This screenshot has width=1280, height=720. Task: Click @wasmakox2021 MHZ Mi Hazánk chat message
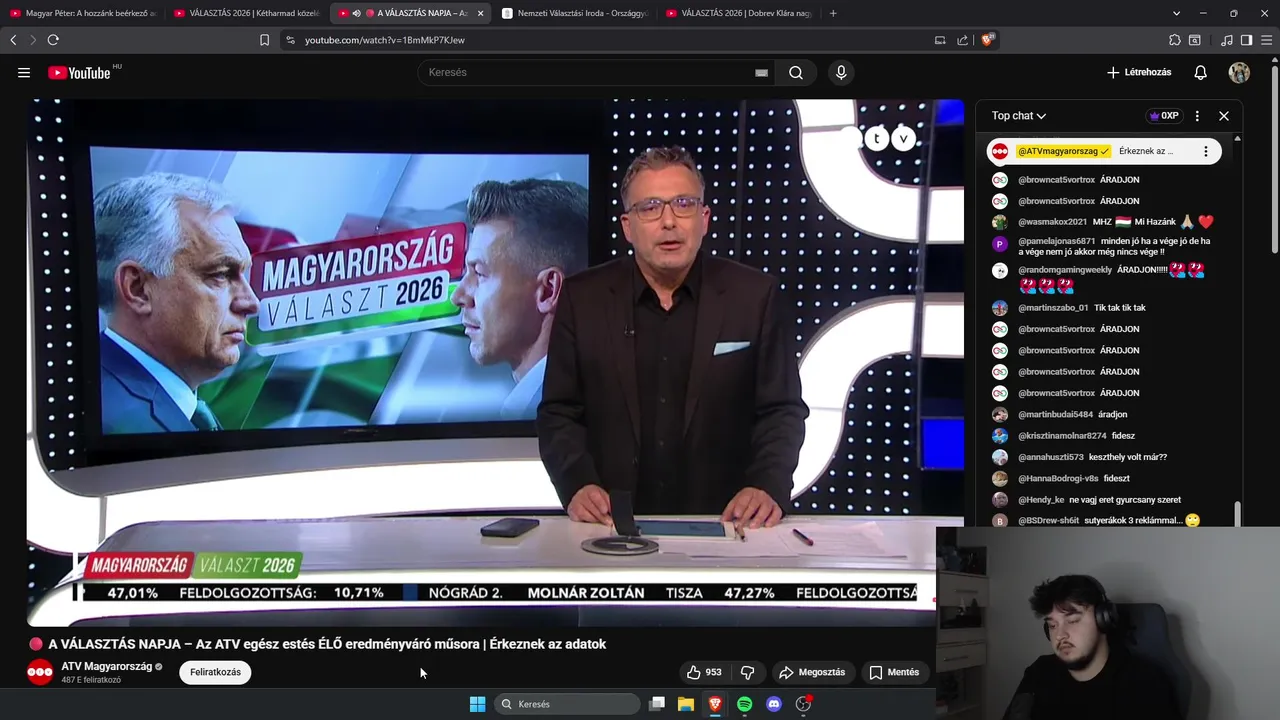1108,222
